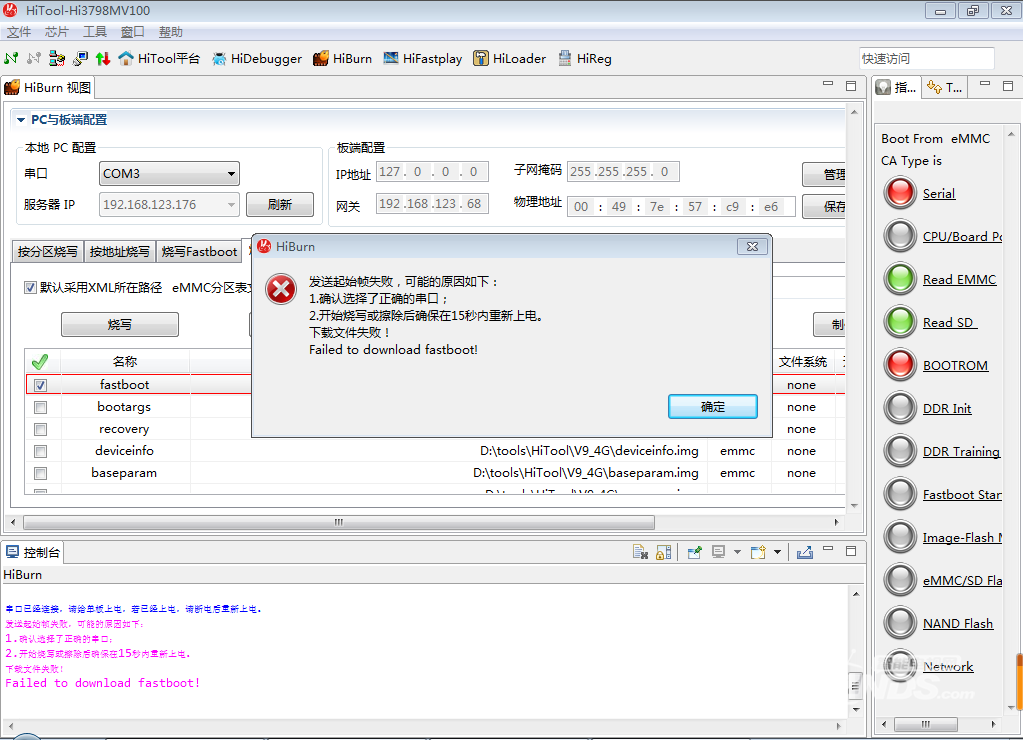Click the right panel horizontal scrollbar thumb
1023x740 pixels.
coord(926,724)
